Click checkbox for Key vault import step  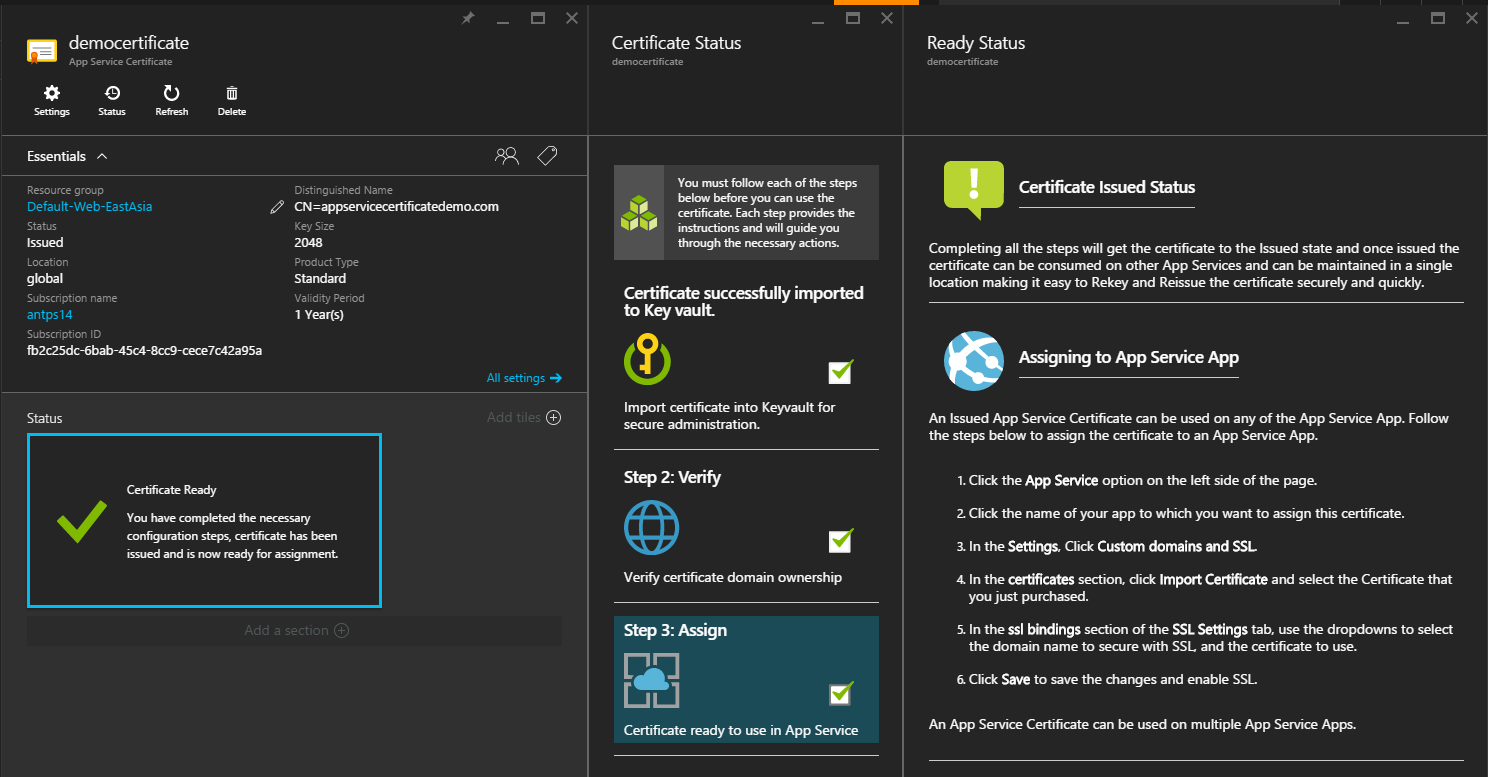840,372
